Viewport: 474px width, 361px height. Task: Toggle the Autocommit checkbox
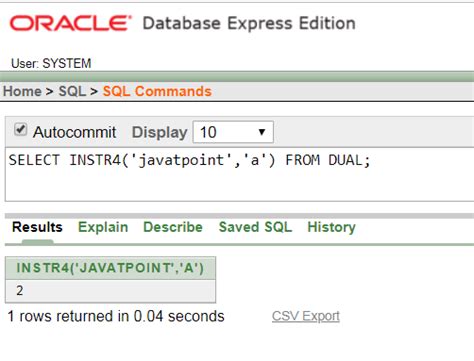click(x=20, y=129)
